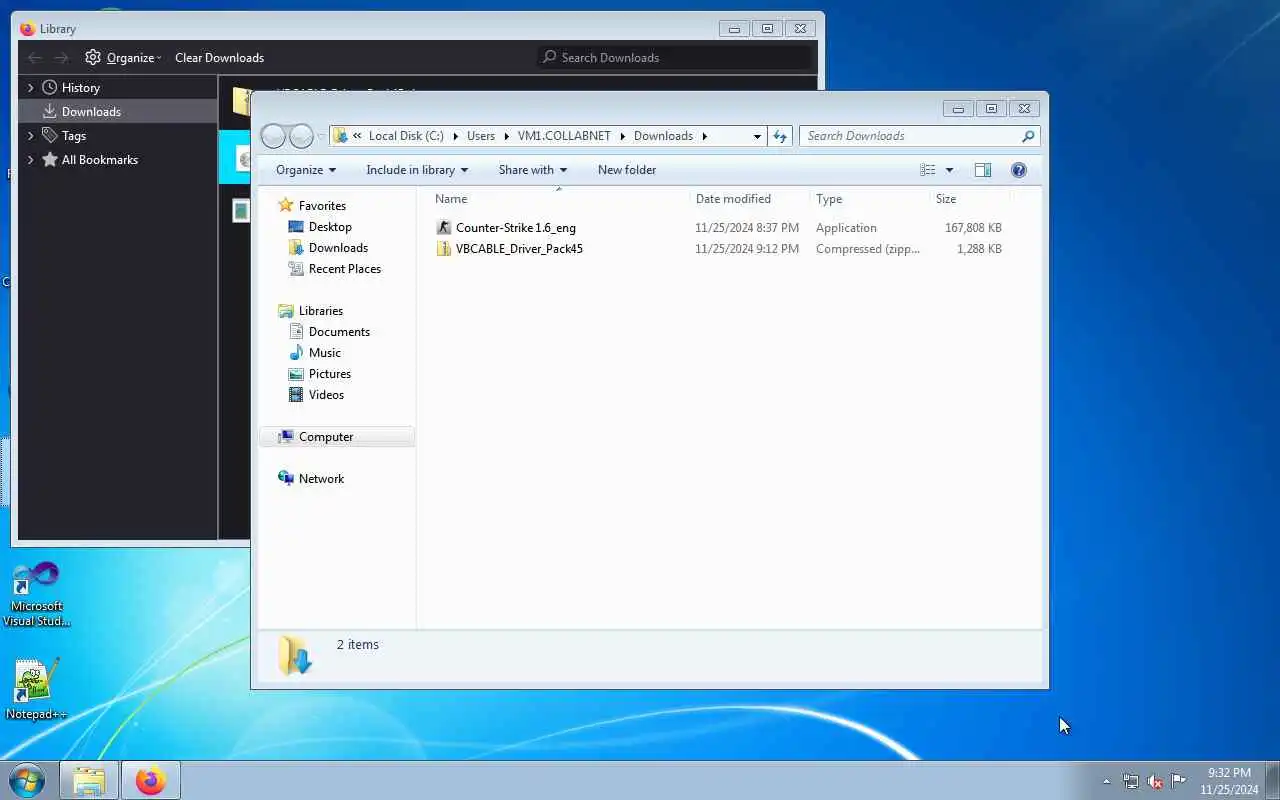Image resolution: width=1280 pixels, height=800 pixels.
Task: Expand Tags in Library window
Action: [31, 136]
